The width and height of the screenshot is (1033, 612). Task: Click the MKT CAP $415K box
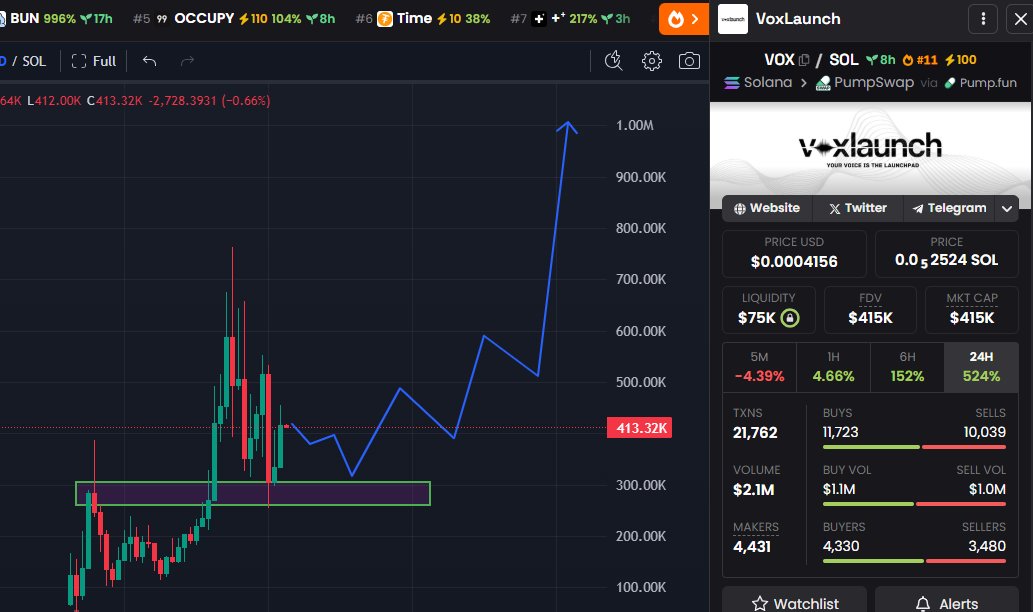coord(972,310)
